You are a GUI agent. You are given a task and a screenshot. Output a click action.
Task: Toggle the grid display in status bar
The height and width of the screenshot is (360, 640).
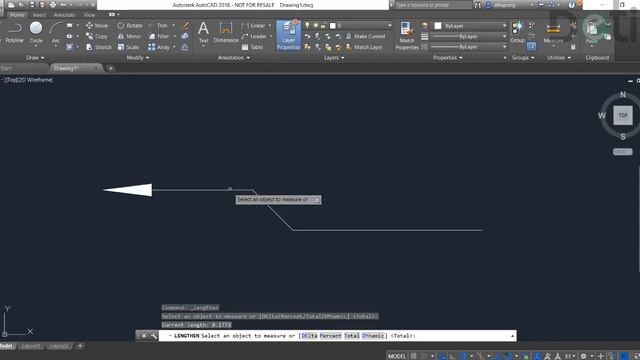[413, 356]
